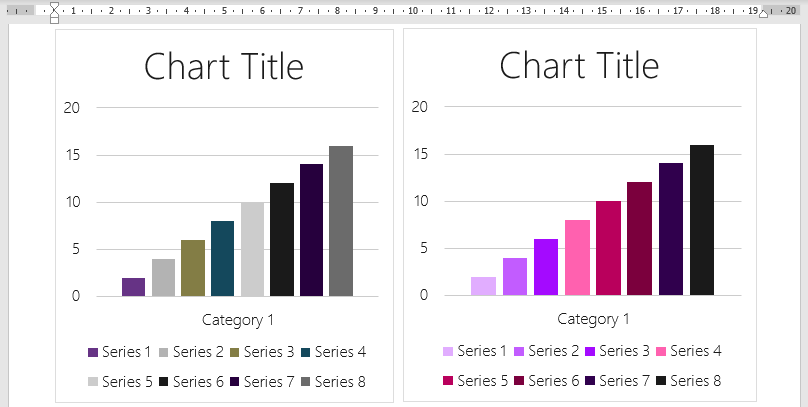Click the Series 5 legend label, right chart
Viewport: 808px width, 407px height.
[x=482, y=380]
